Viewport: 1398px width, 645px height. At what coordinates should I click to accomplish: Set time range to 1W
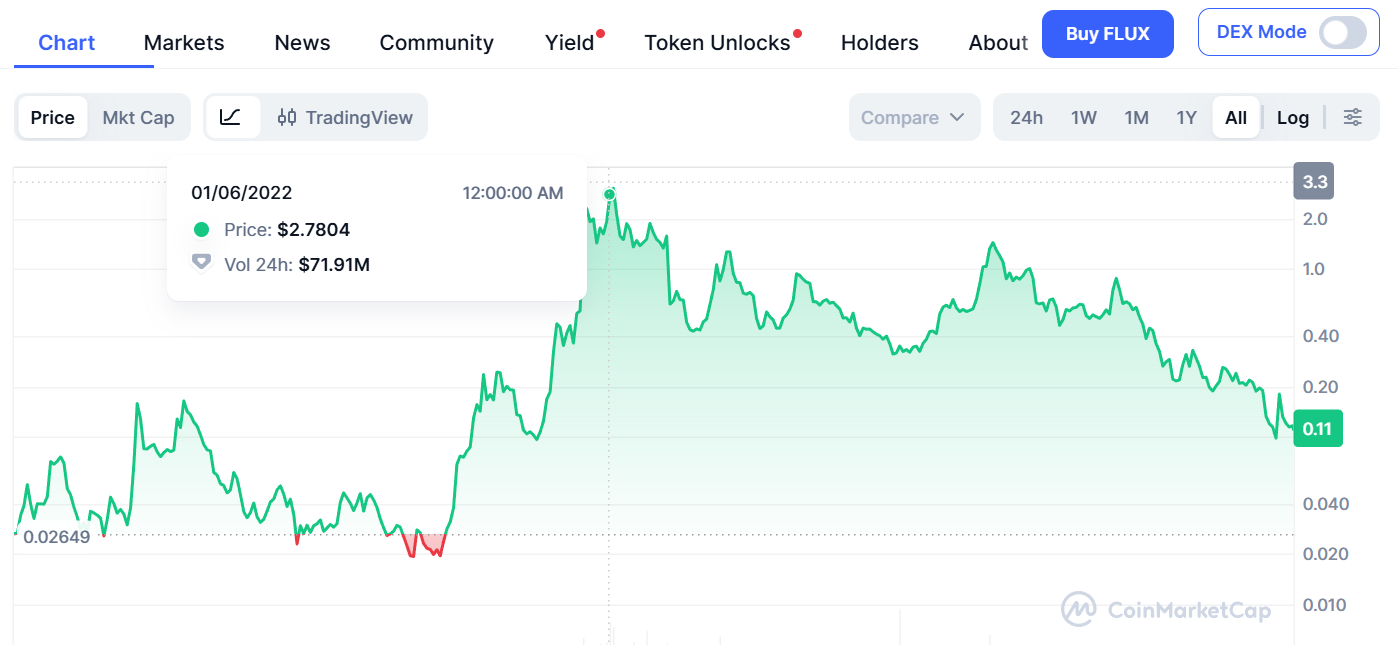pyautogui.click(x=1083, y=117)
